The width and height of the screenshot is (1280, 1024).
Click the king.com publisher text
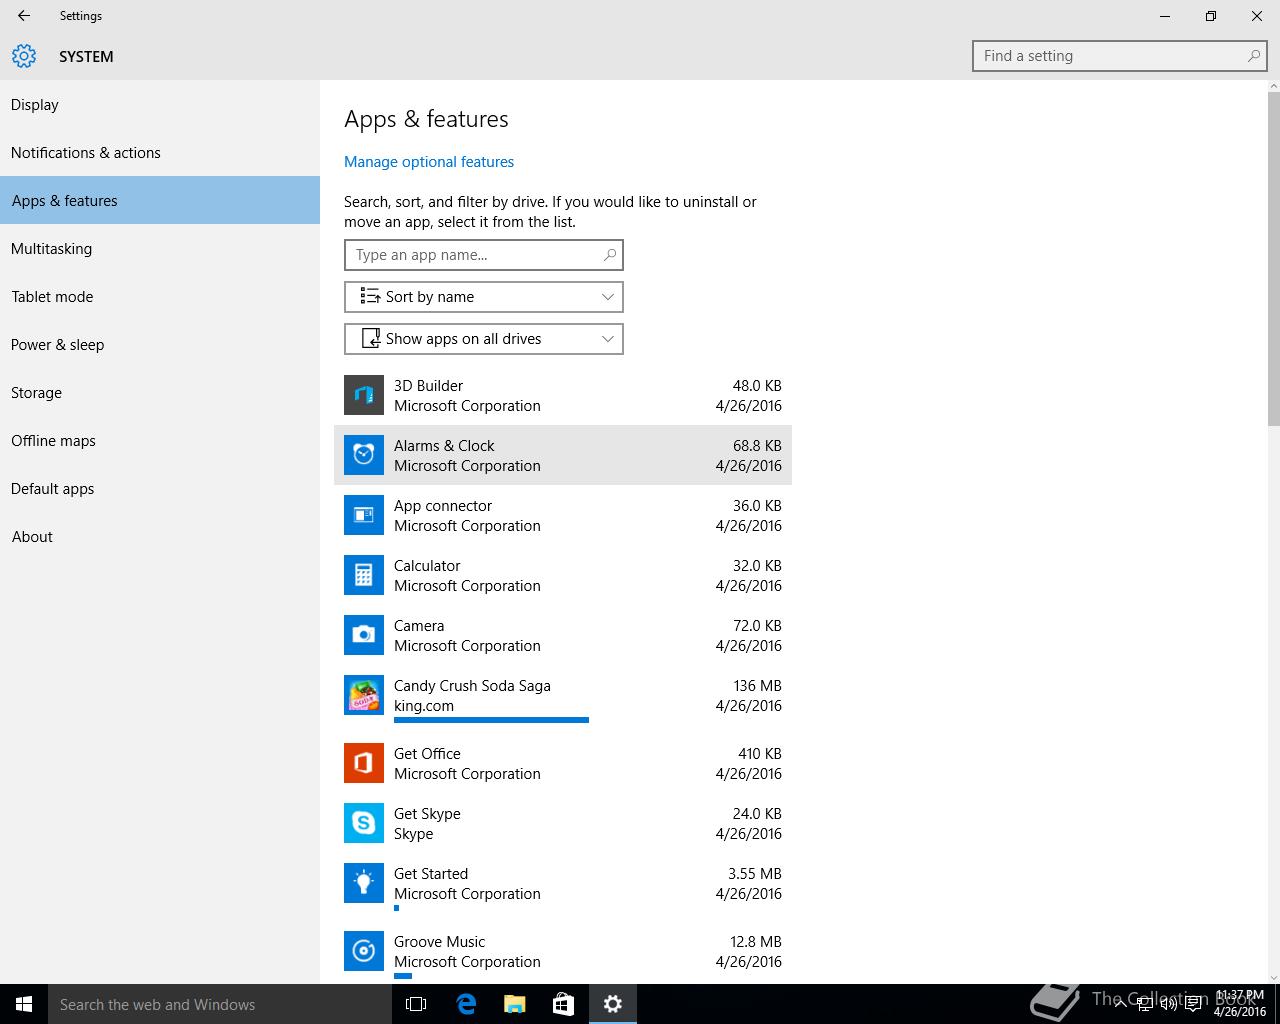click(x=424, y=706)
